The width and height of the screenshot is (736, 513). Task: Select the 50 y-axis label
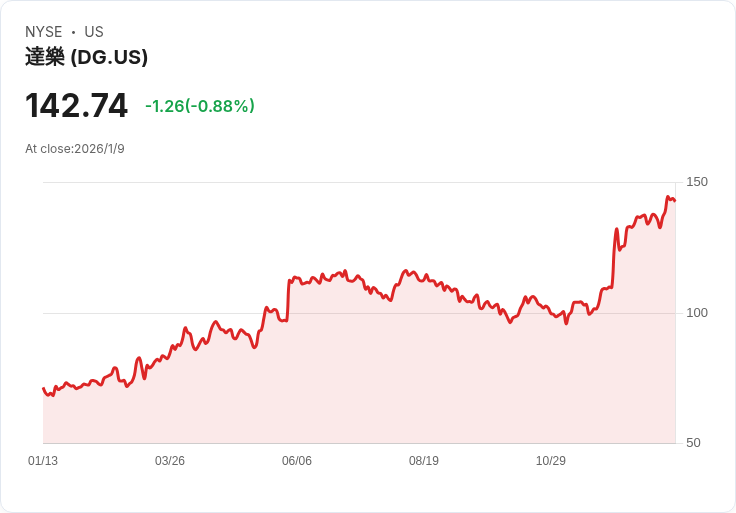[x=692, y=443]
